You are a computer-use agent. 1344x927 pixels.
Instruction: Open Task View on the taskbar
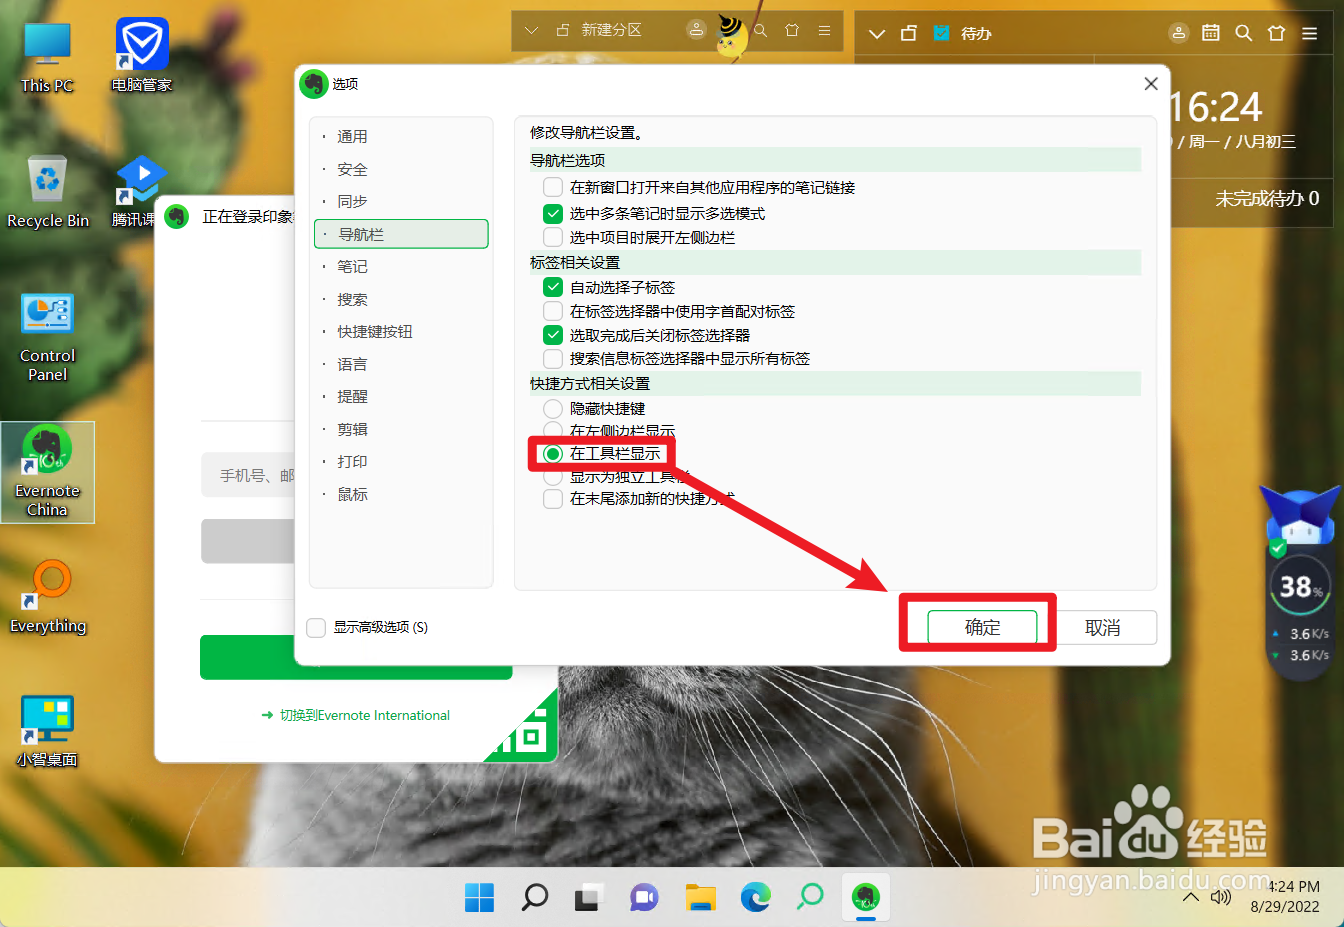(590, 897)
